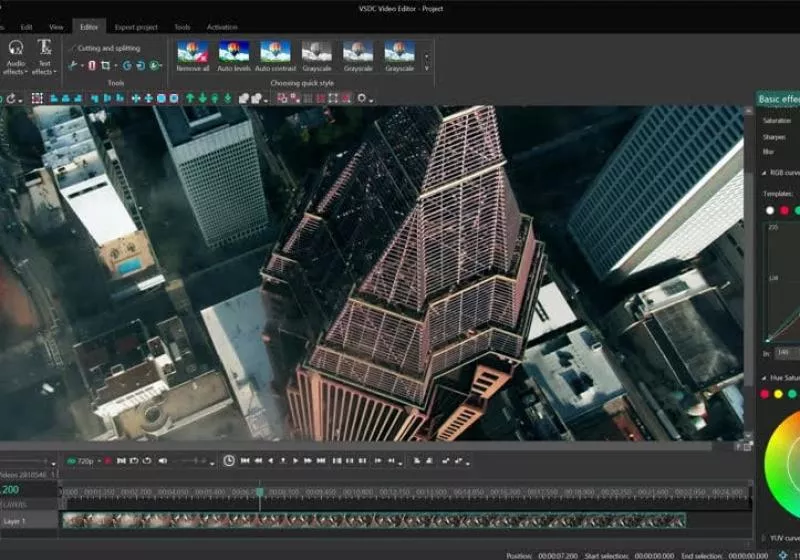Select the red Hue Saturation color dot
800x560 pixels.
pos(764,394)
